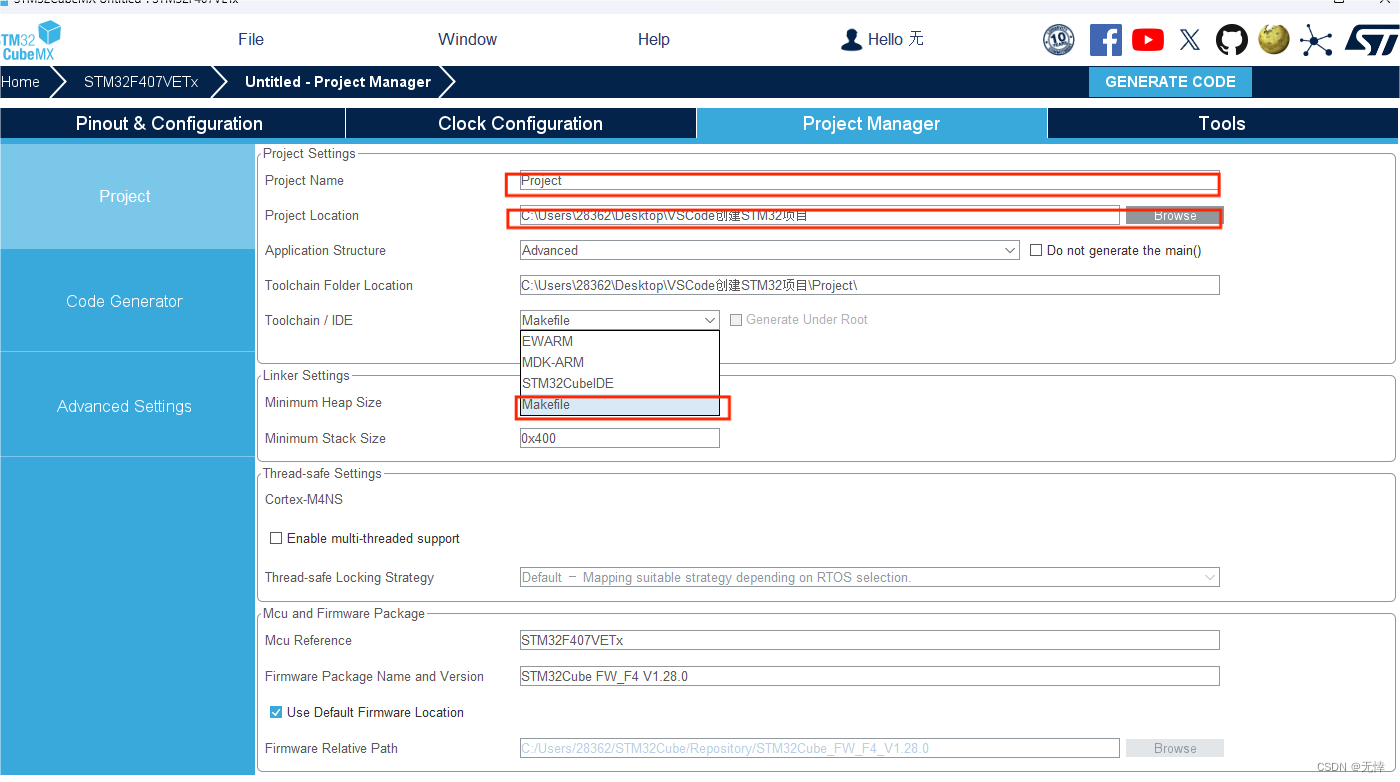Open the File menu
This screenshot has width=1400, height=782.
click(251, 40)
